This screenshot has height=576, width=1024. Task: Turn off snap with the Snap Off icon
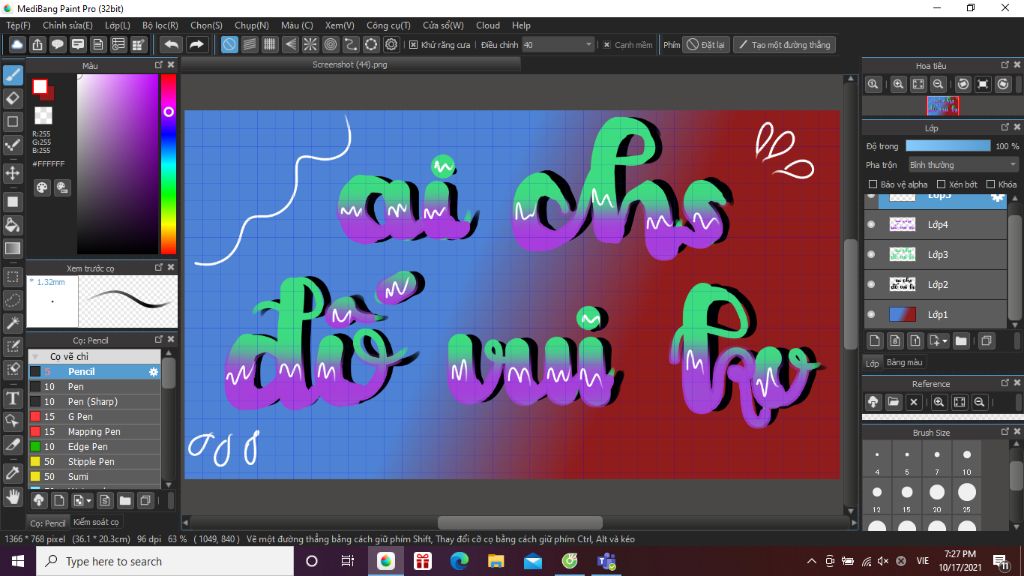[x=229, y=44]
